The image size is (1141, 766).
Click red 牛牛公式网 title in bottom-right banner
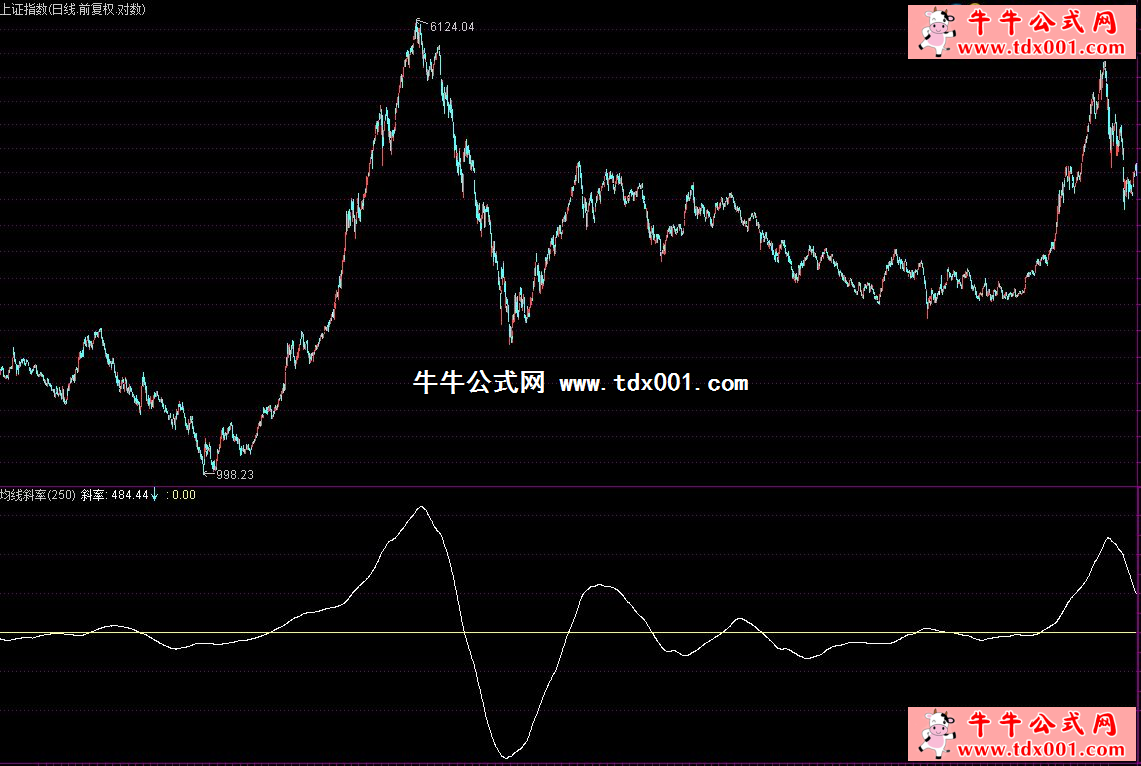[1040, 724]
